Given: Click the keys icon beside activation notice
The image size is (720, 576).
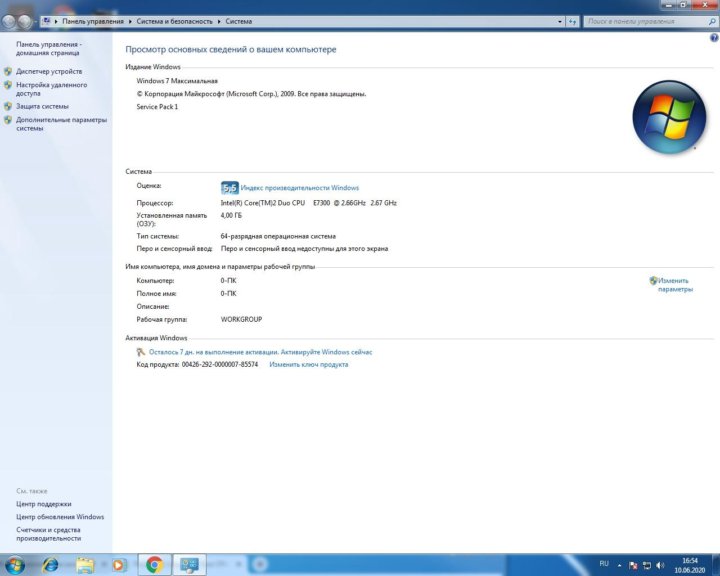Looking at the screenshot, I should 141,352.
